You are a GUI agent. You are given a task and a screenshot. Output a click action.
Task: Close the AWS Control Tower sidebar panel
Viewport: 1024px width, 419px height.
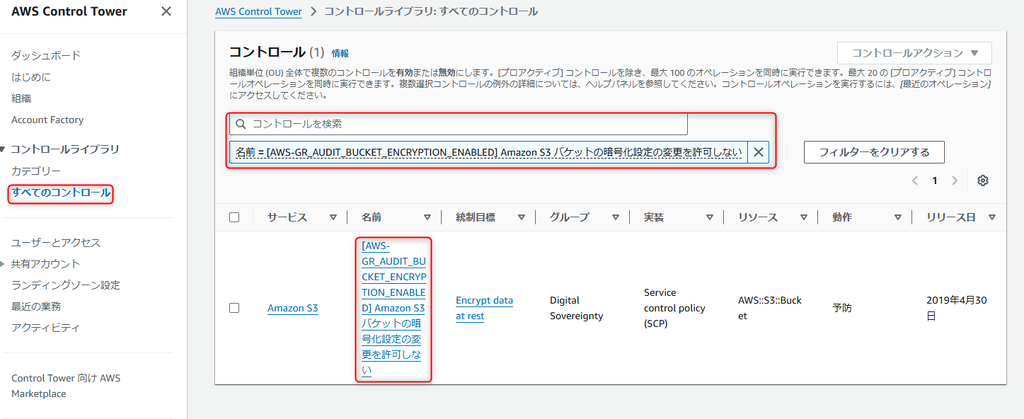click(x=166, y=11)
